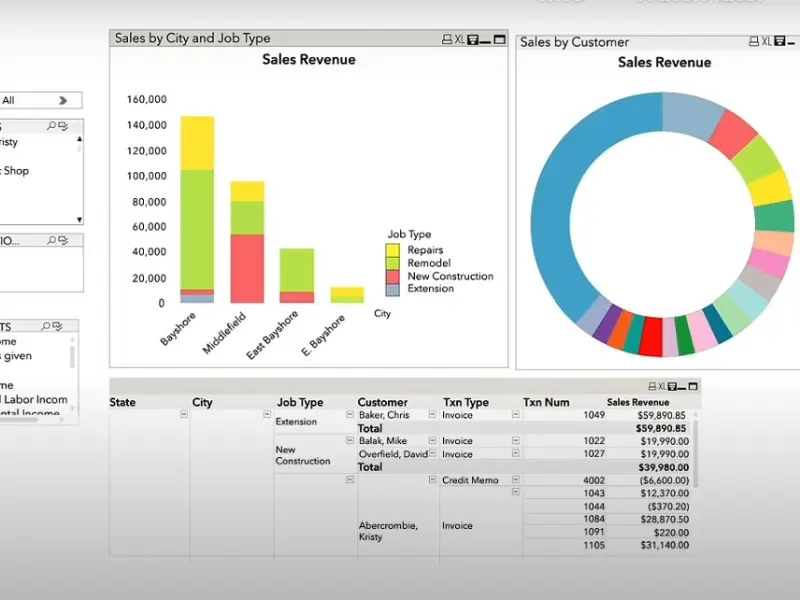Print the Sales by Customer donut chart

[x=753, y=42]
